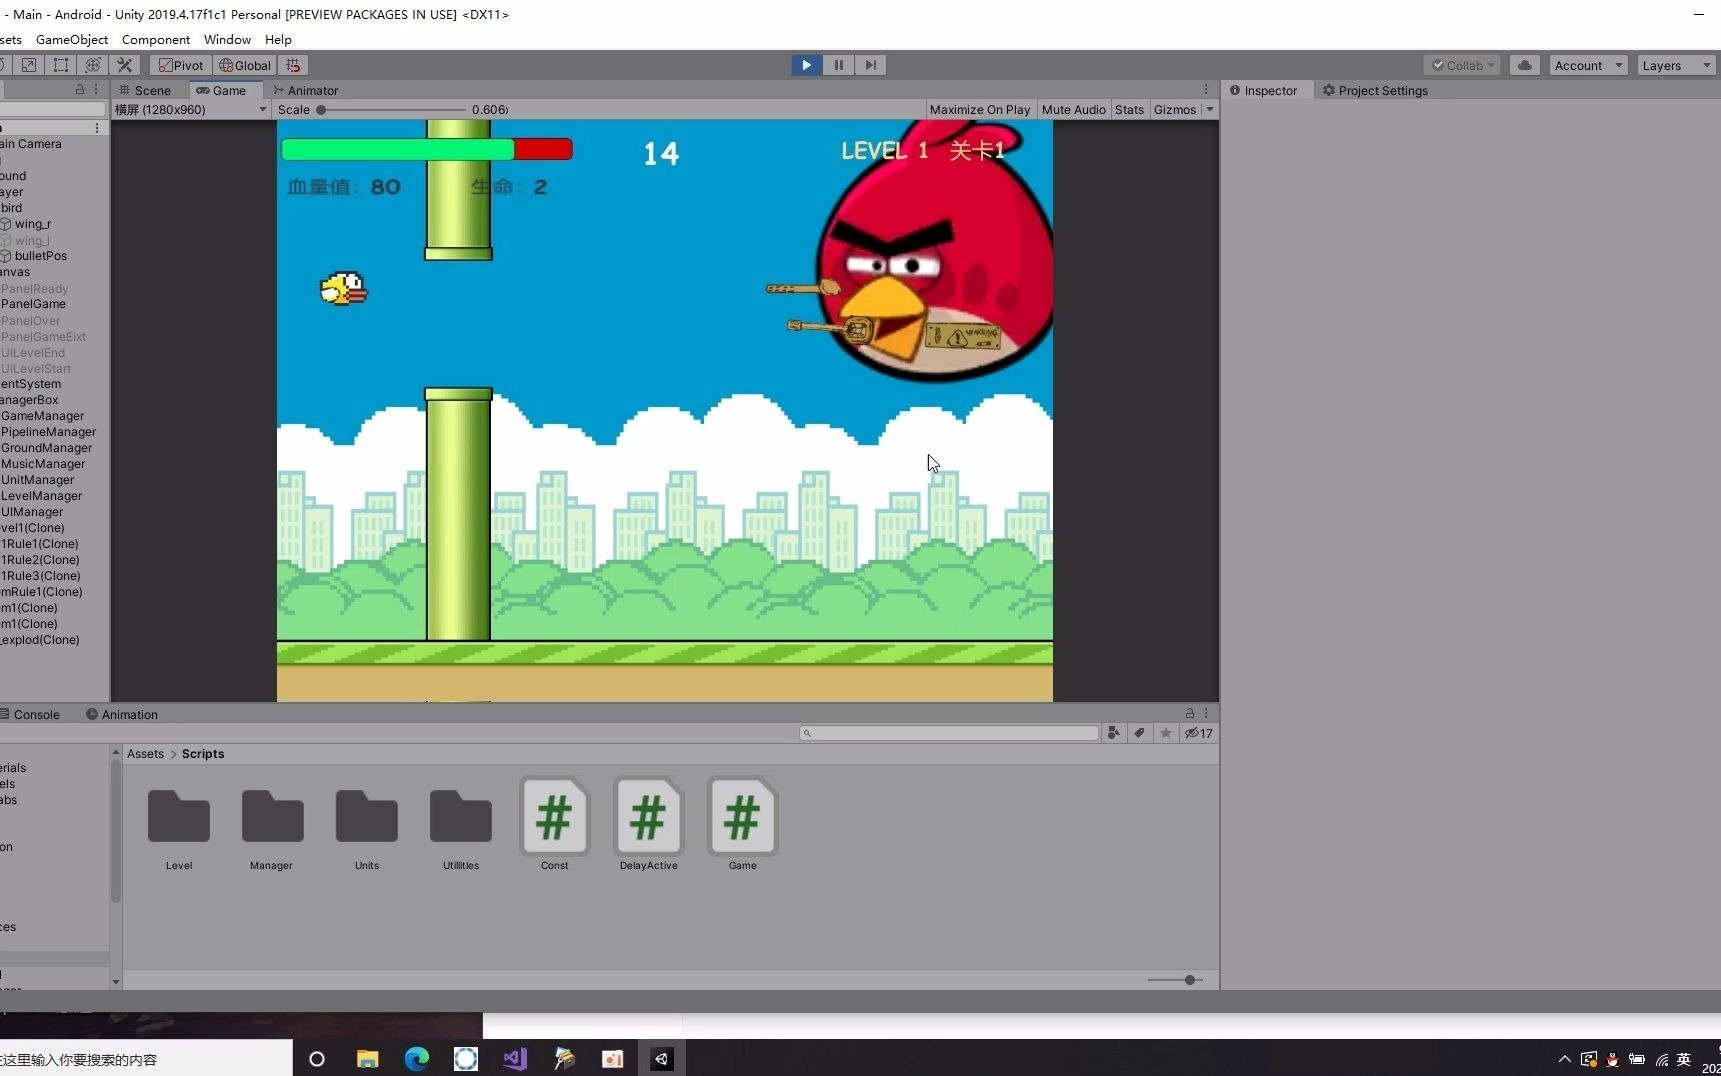Click the Scale slider handle

click(x=321, y=110)
